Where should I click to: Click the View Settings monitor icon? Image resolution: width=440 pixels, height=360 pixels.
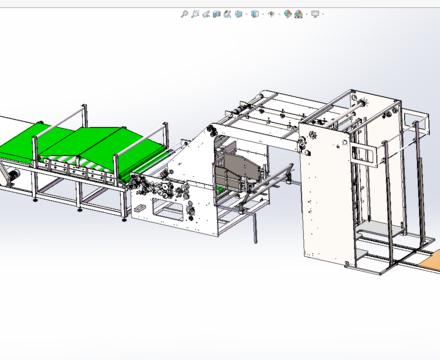[x=315, y=14]
